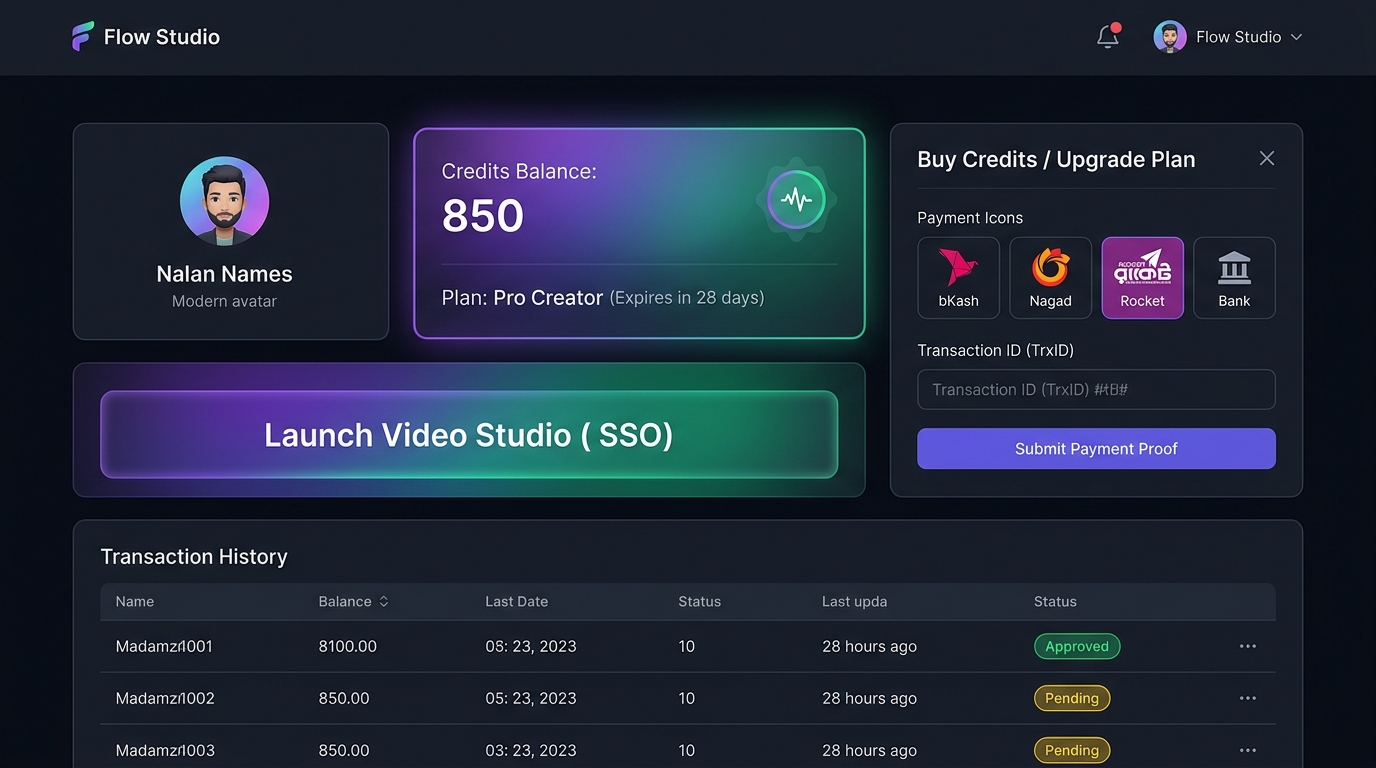Image resolution: width=1376 pixels, height=768 pixels.
Task: Select Nagad payment method
Action: click(1050, 278)
